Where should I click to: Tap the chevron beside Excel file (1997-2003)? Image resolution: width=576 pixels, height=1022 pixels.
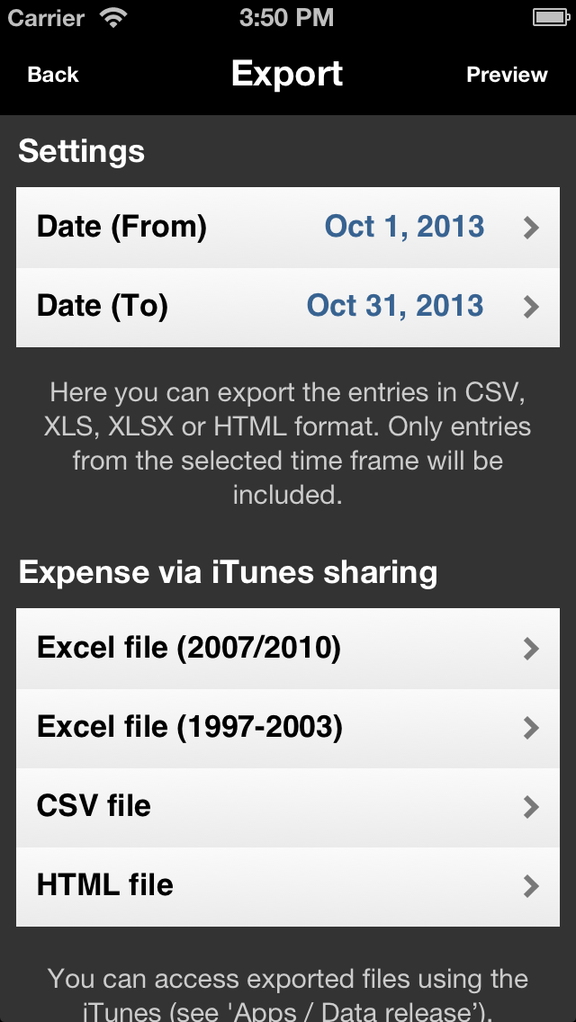pos(532,729)
